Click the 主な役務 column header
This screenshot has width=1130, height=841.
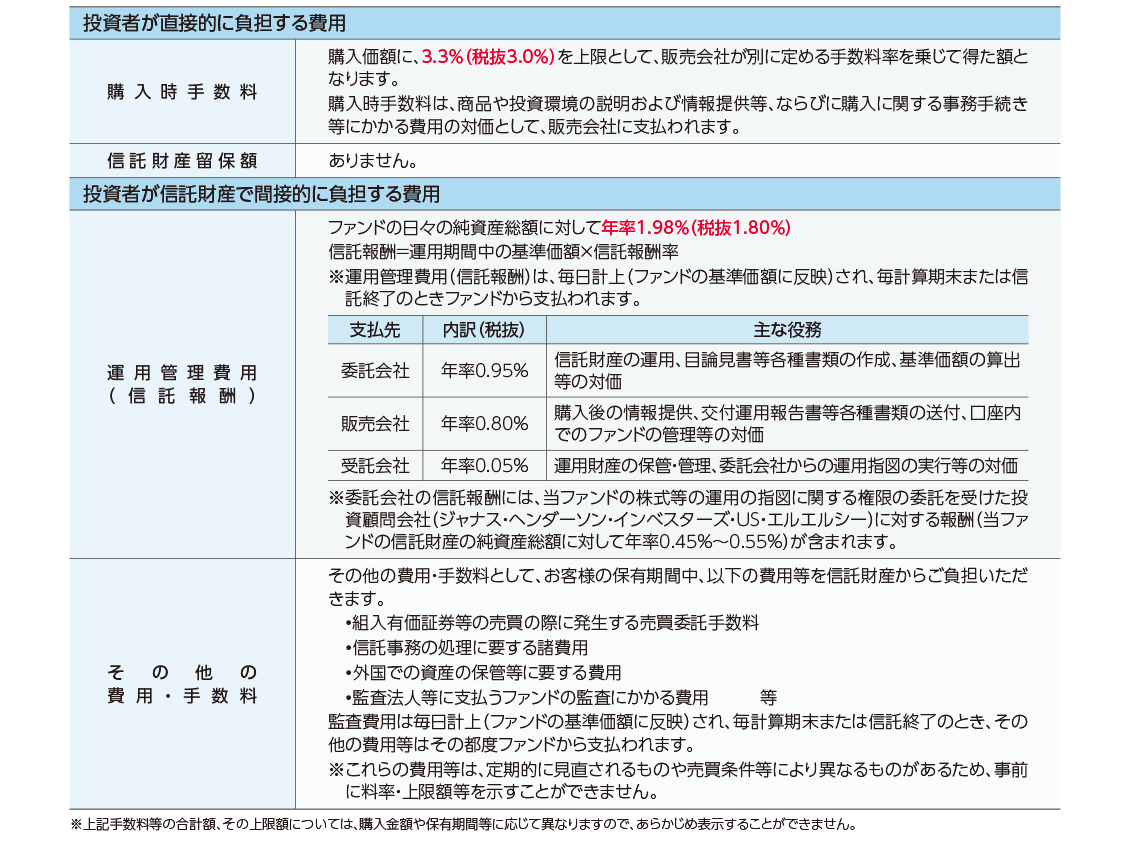[x=786, y=331]
